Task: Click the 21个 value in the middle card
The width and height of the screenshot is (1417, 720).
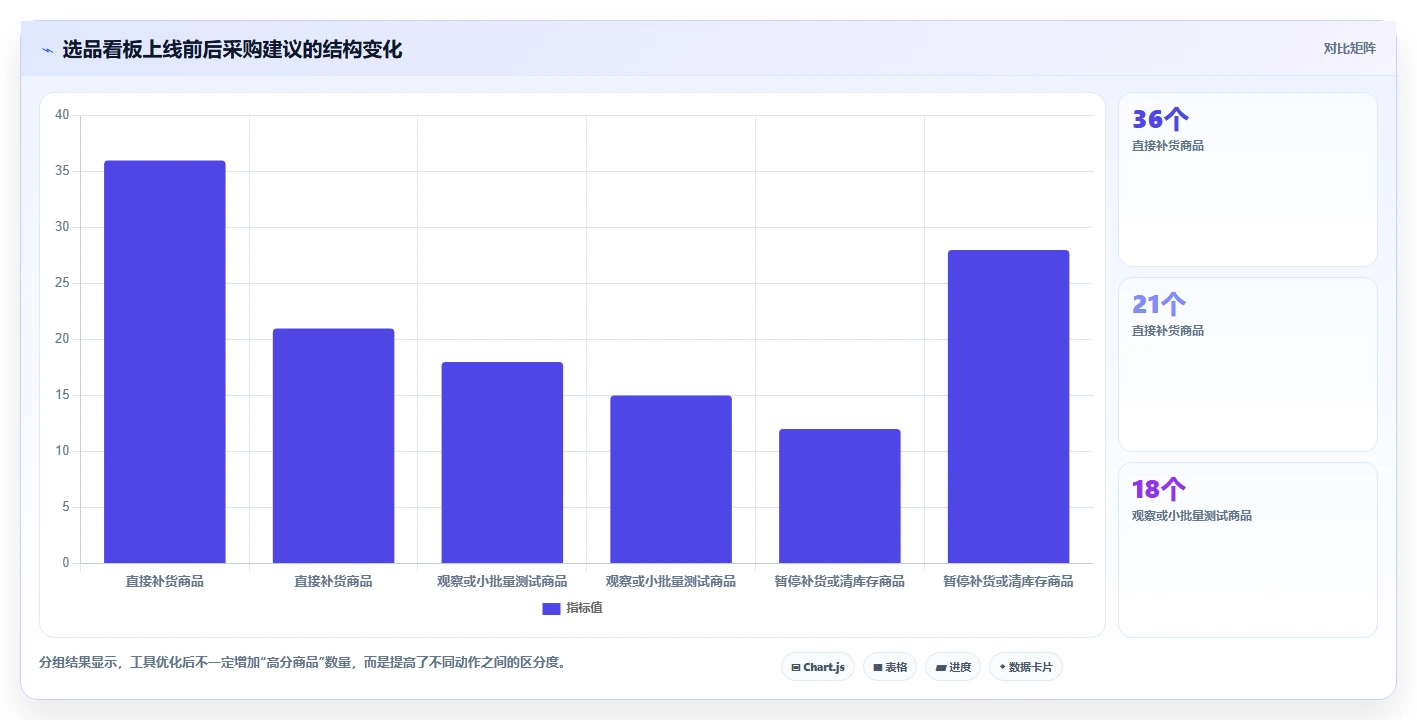Action: 1160,305
